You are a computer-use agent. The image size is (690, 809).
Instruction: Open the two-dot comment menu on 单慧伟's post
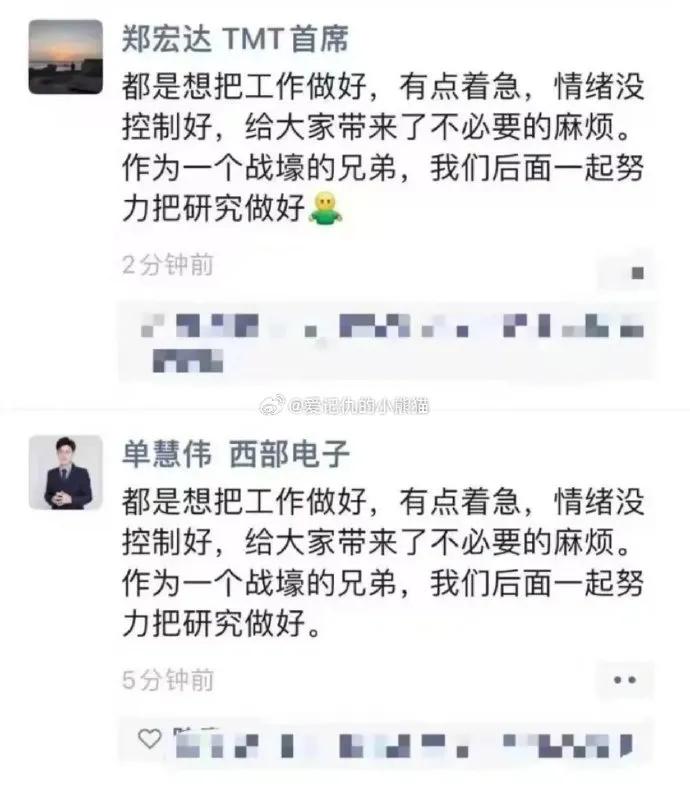tap(624, 680)
